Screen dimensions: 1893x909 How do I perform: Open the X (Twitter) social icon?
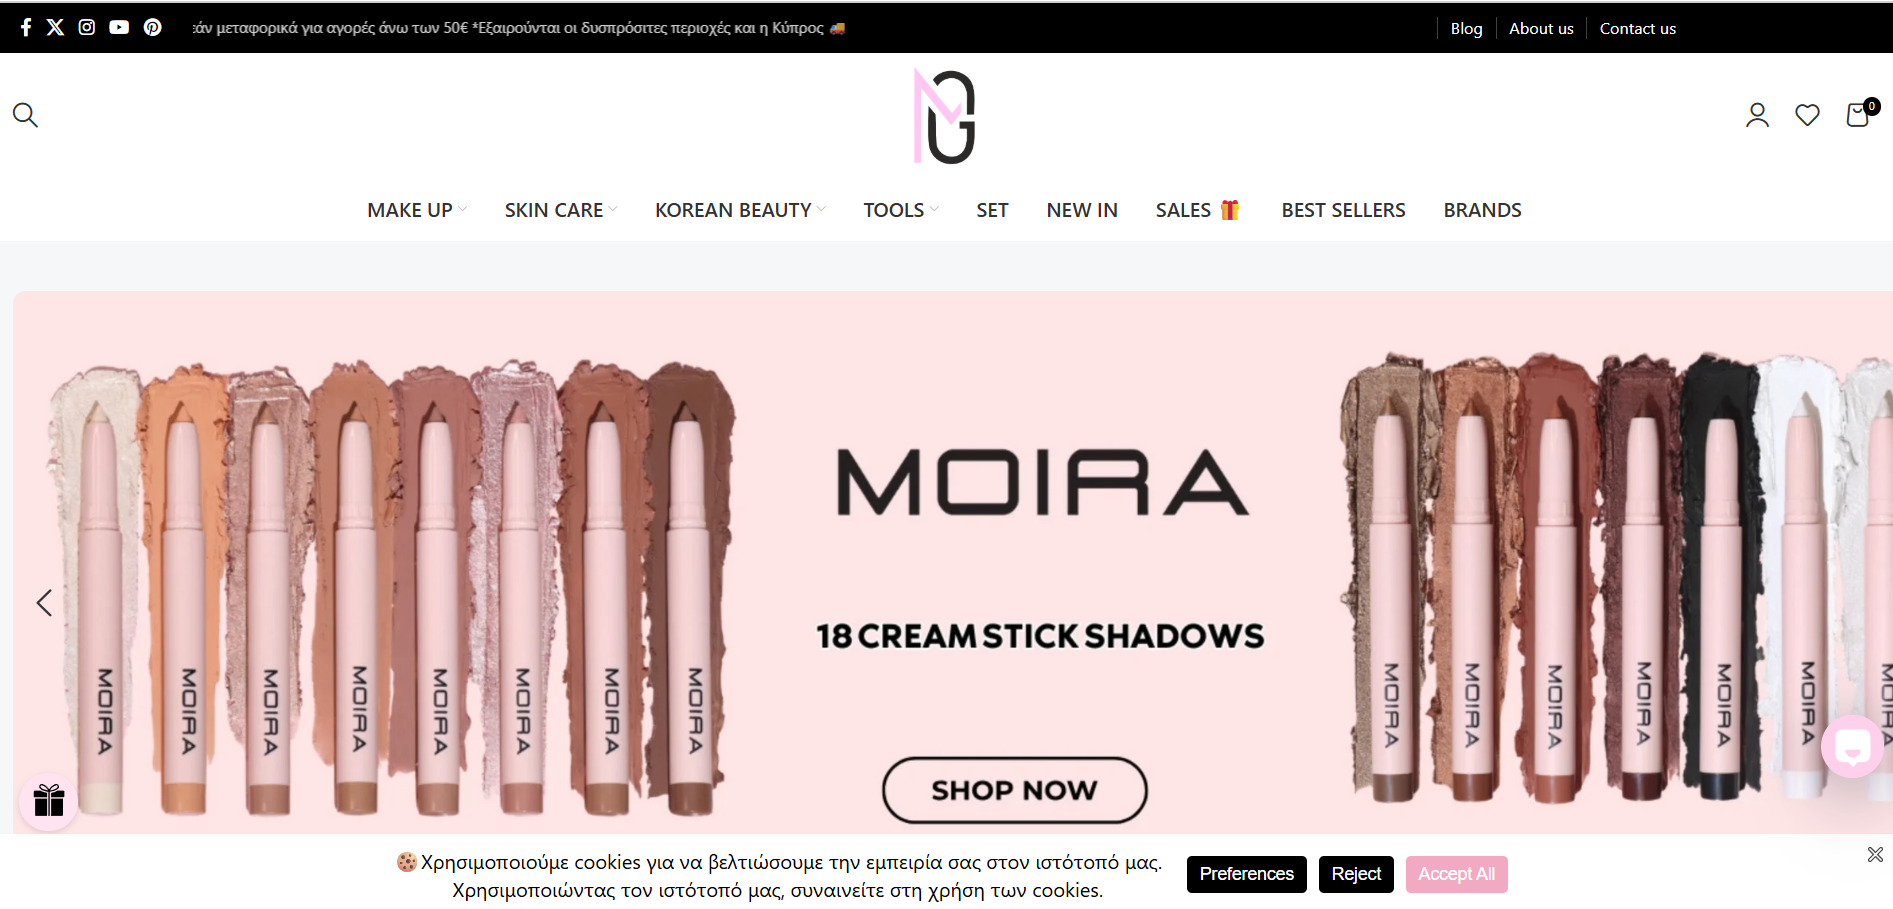[x=56, y=27]
